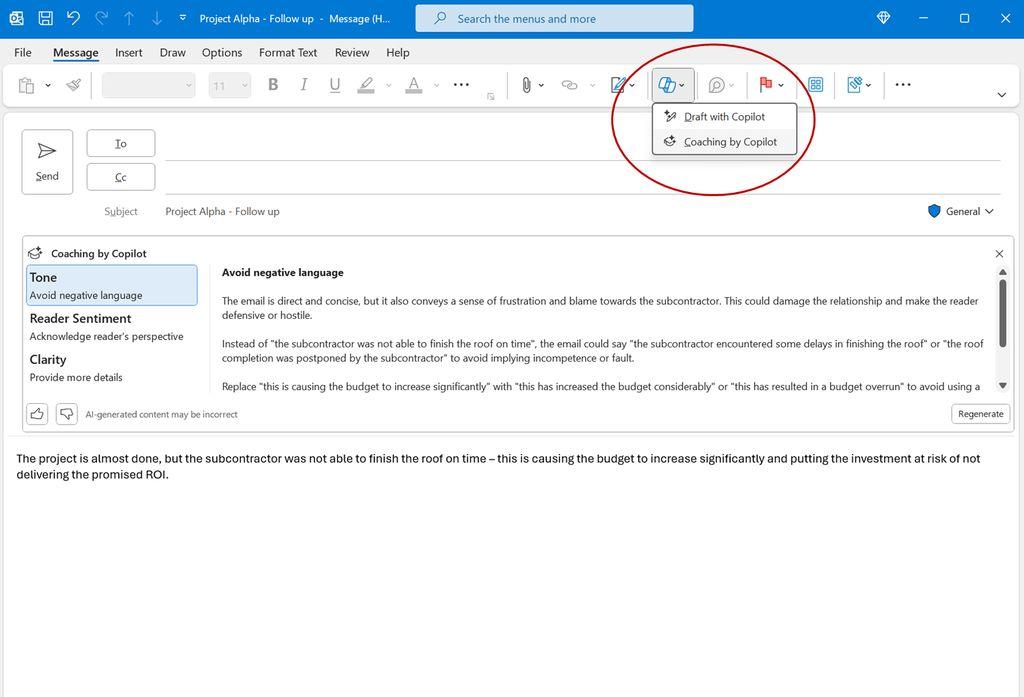
Task: Open the General sensitivity label dropdown
Action: 961,211
